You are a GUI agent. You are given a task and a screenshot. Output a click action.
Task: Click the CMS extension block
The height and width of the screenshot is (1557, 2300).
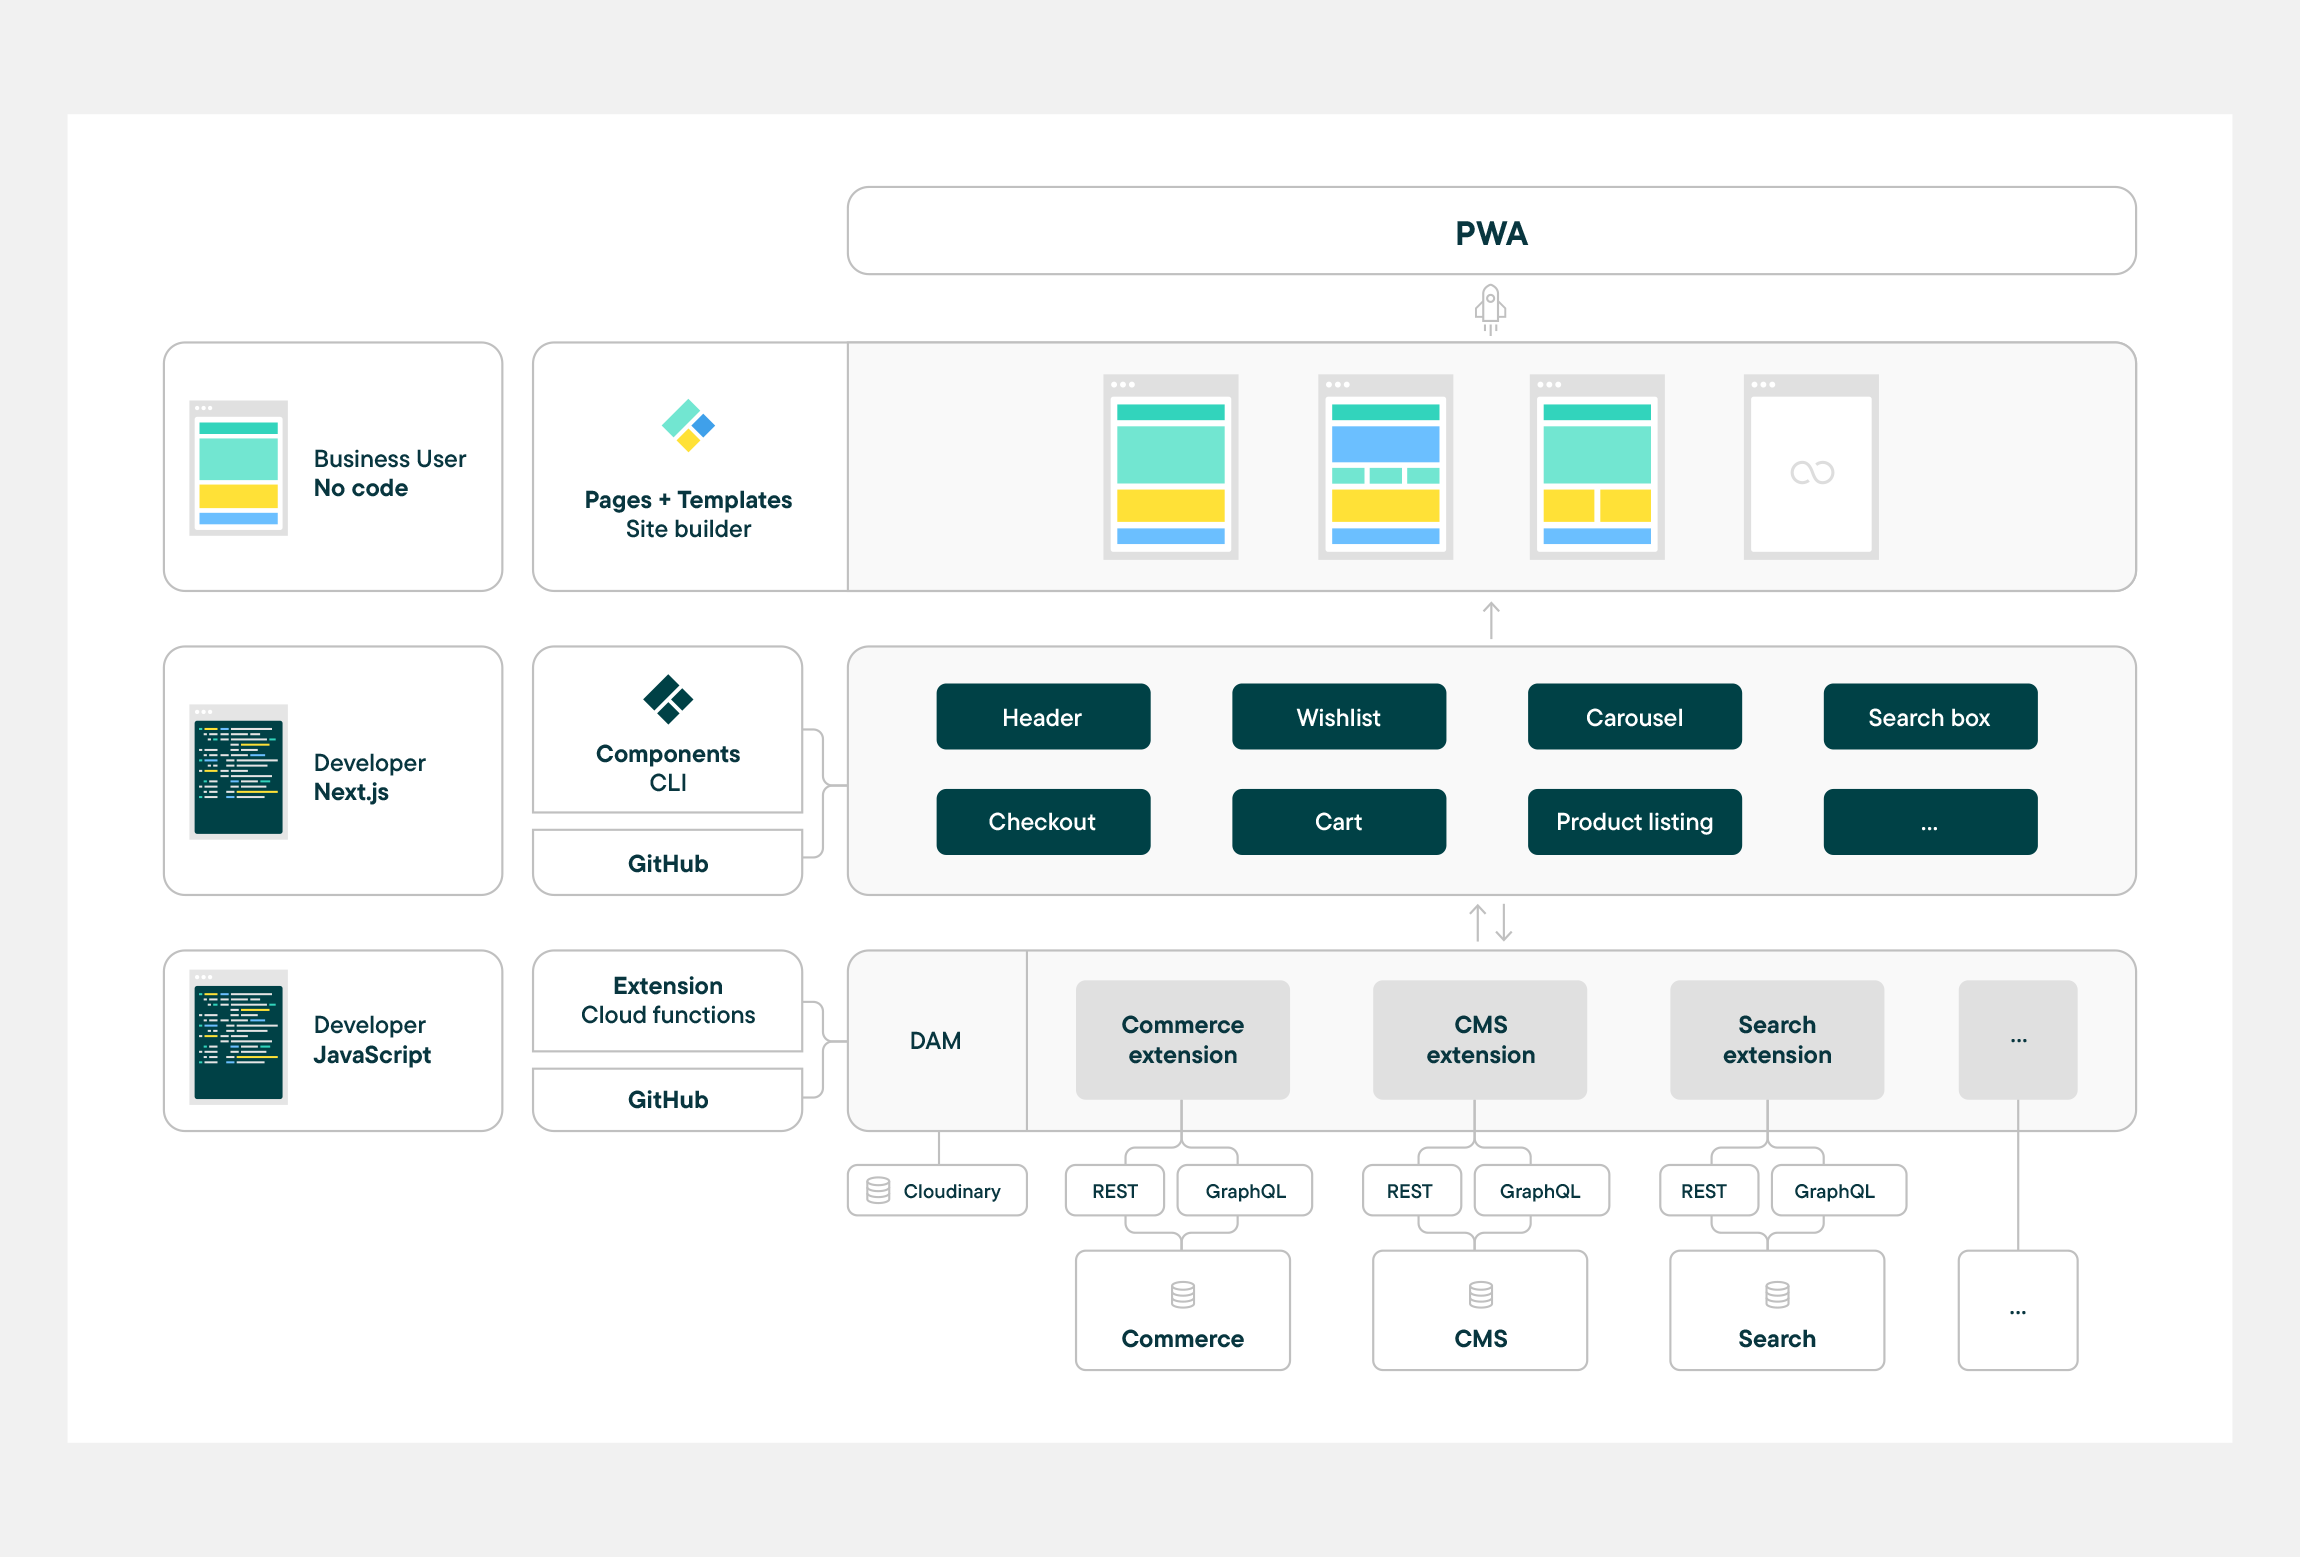click(1480, 1040)
